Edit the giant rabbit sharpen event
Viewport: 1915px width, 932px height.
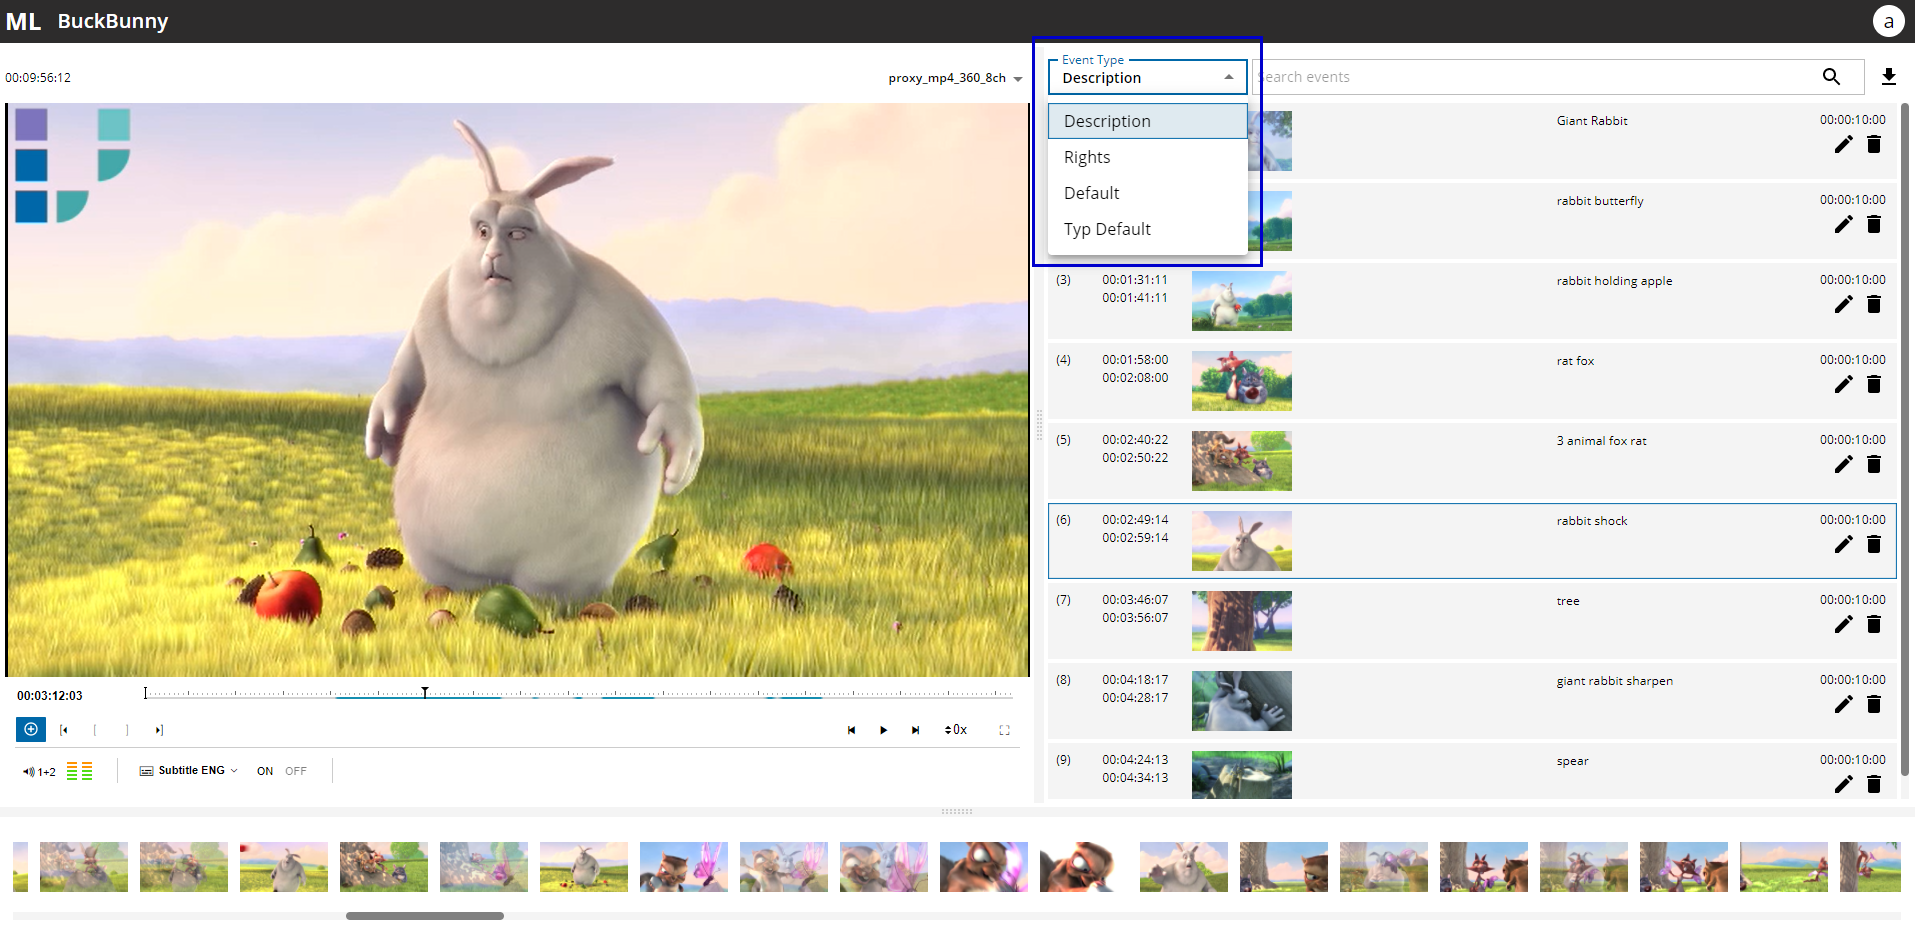tap(1843, 704)
